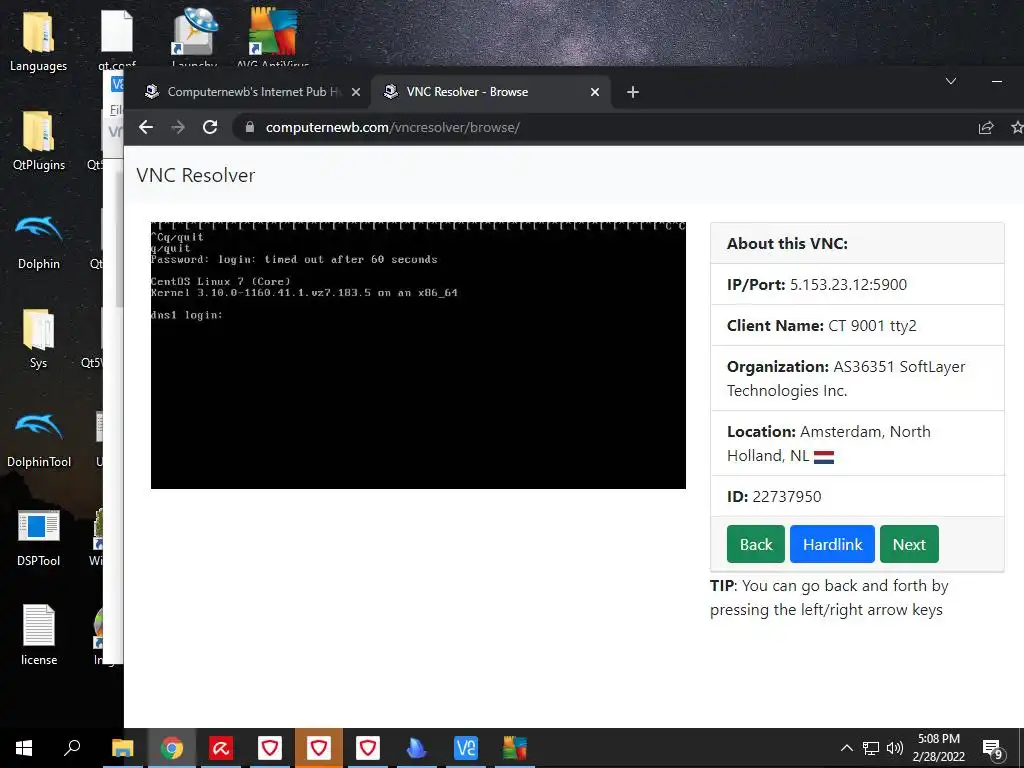Click the padlock site info icon

[249, 127]
